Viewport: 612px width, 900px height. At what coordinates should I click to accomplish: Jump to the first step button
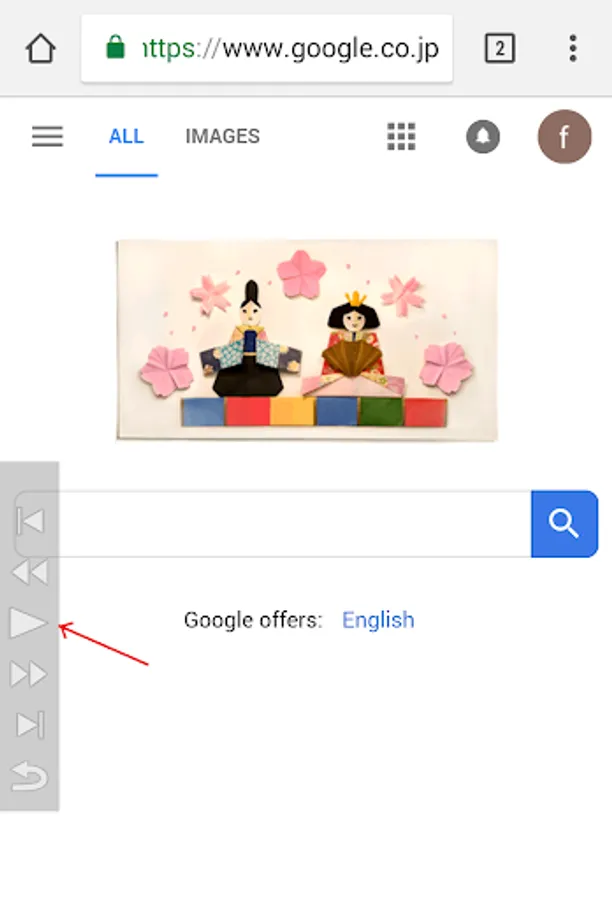[x=30, y=521]
